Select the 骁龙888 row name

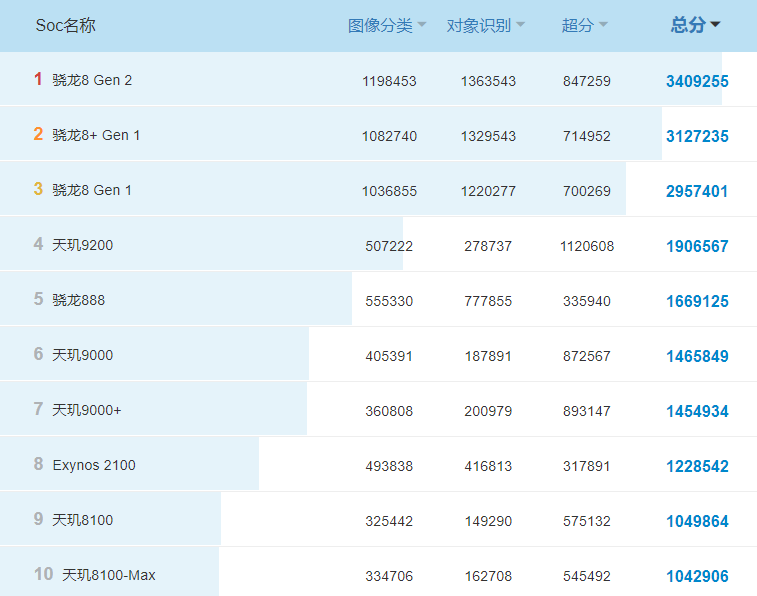(x=79, y=300)
